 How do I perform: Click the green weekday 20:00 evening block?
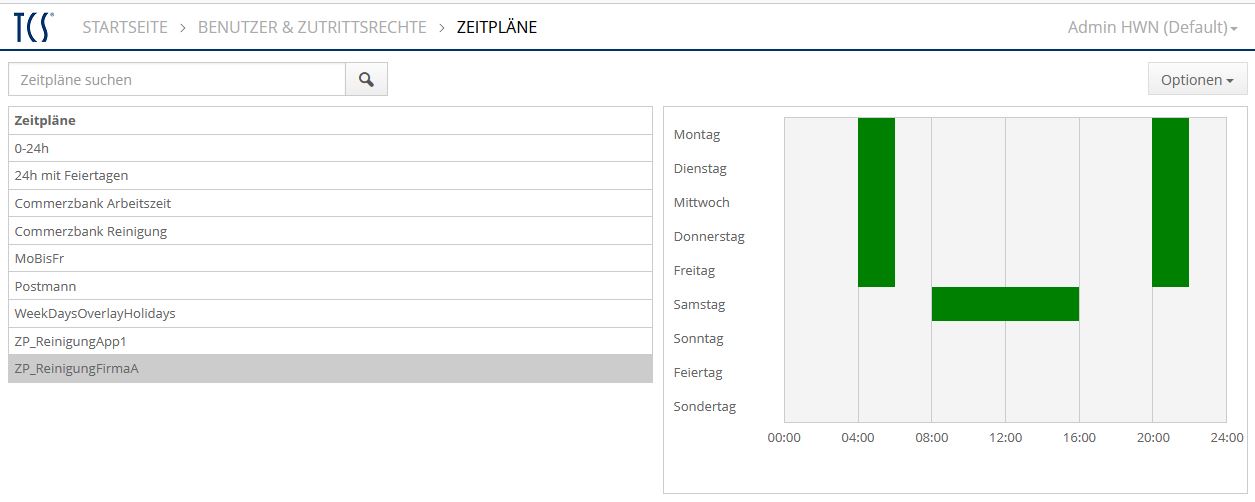point(1170,202)
